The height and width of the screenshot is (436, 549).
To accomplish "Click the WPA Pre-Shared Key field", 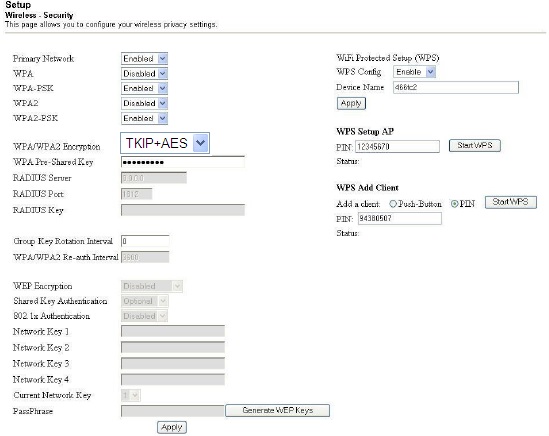I will pyautogui.click(x=183, y=162).
